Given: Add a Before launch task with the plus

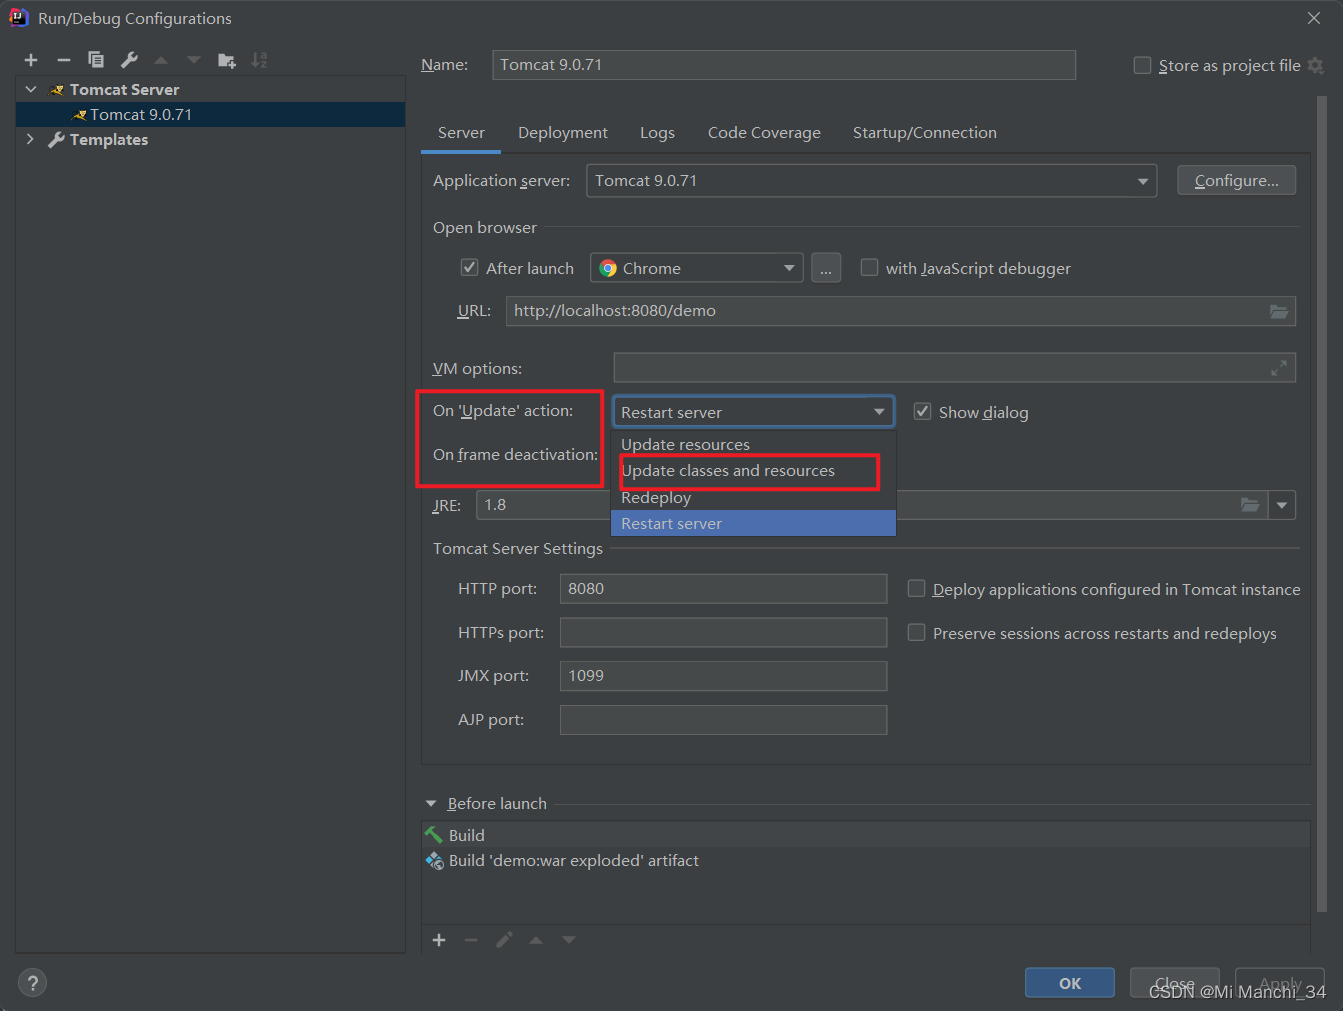Looking at the screenshot, I should (x=439, y=940).
